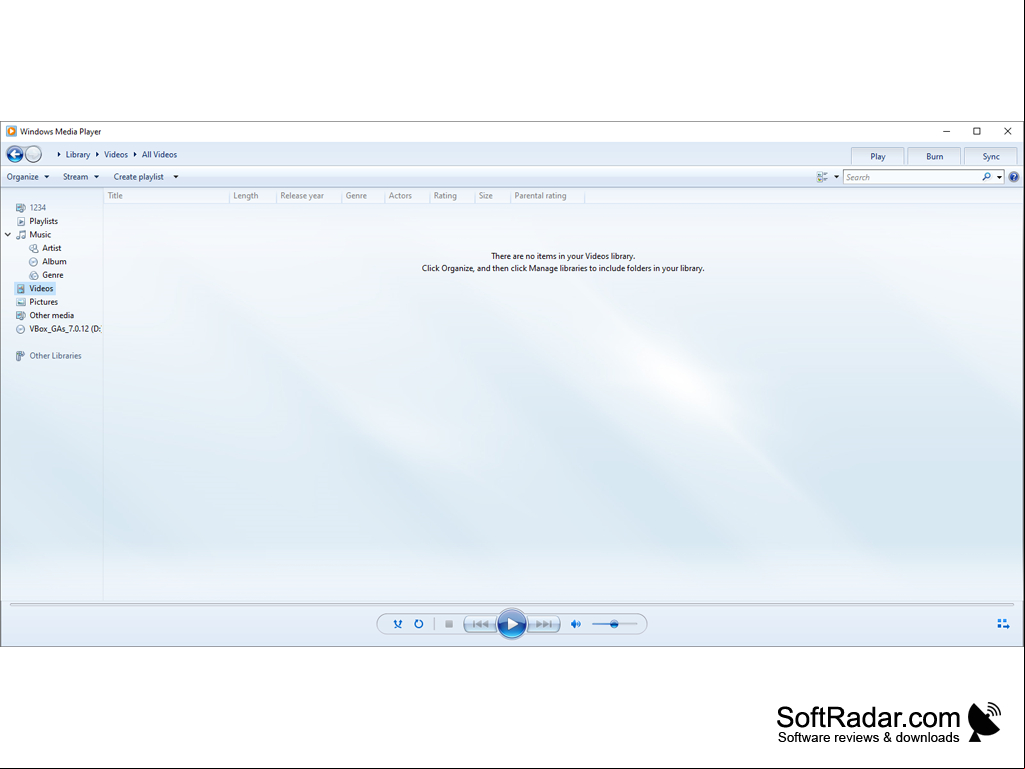Open the Help question mark icon
This screenshot has width=1025, height=769.
tap(1013, 177)
